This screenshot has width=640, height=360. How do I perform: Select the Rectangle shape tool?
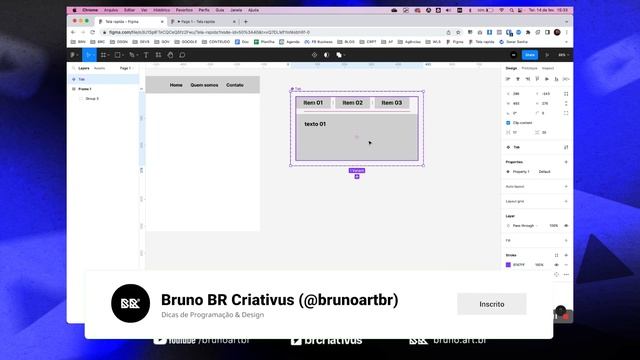coord(117,55)
